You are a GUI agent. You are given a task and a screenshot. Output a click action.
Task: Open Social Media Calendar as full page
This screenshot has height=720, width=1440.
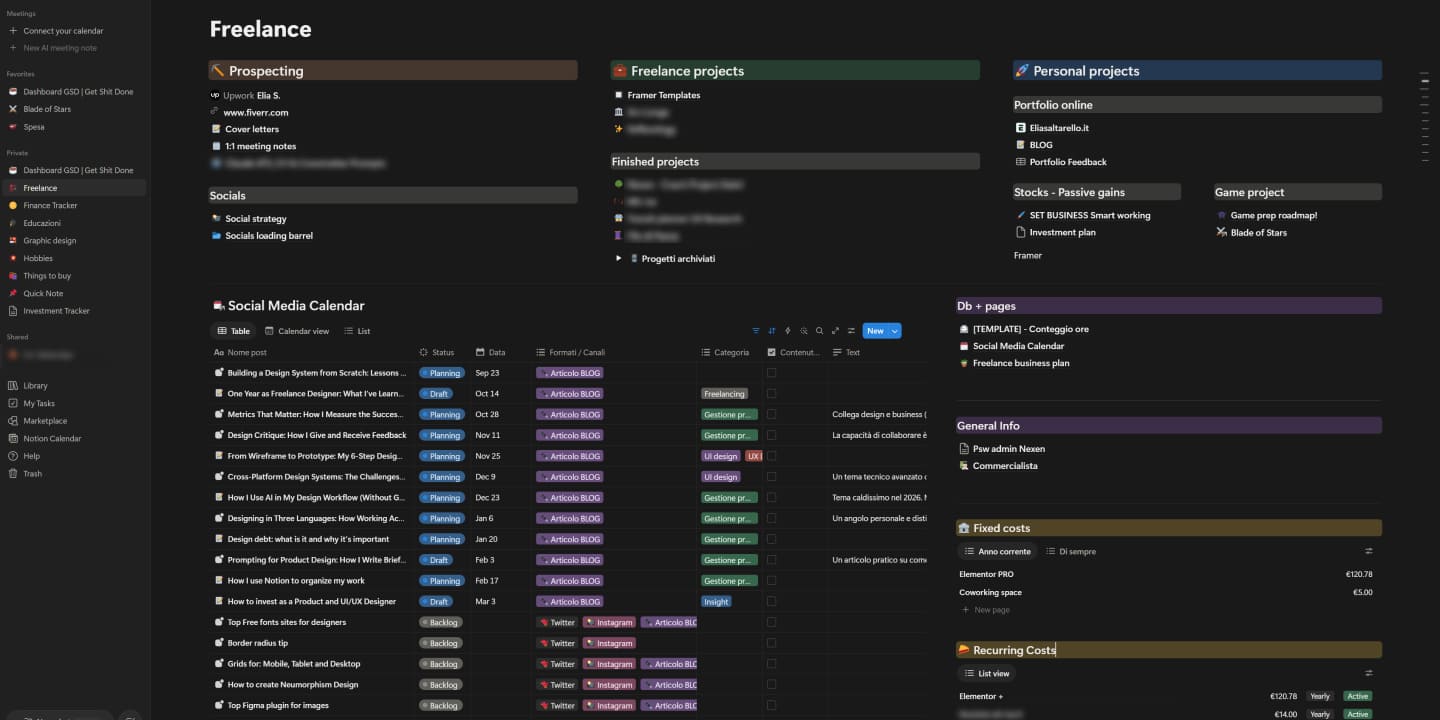[x=835, y=331]
